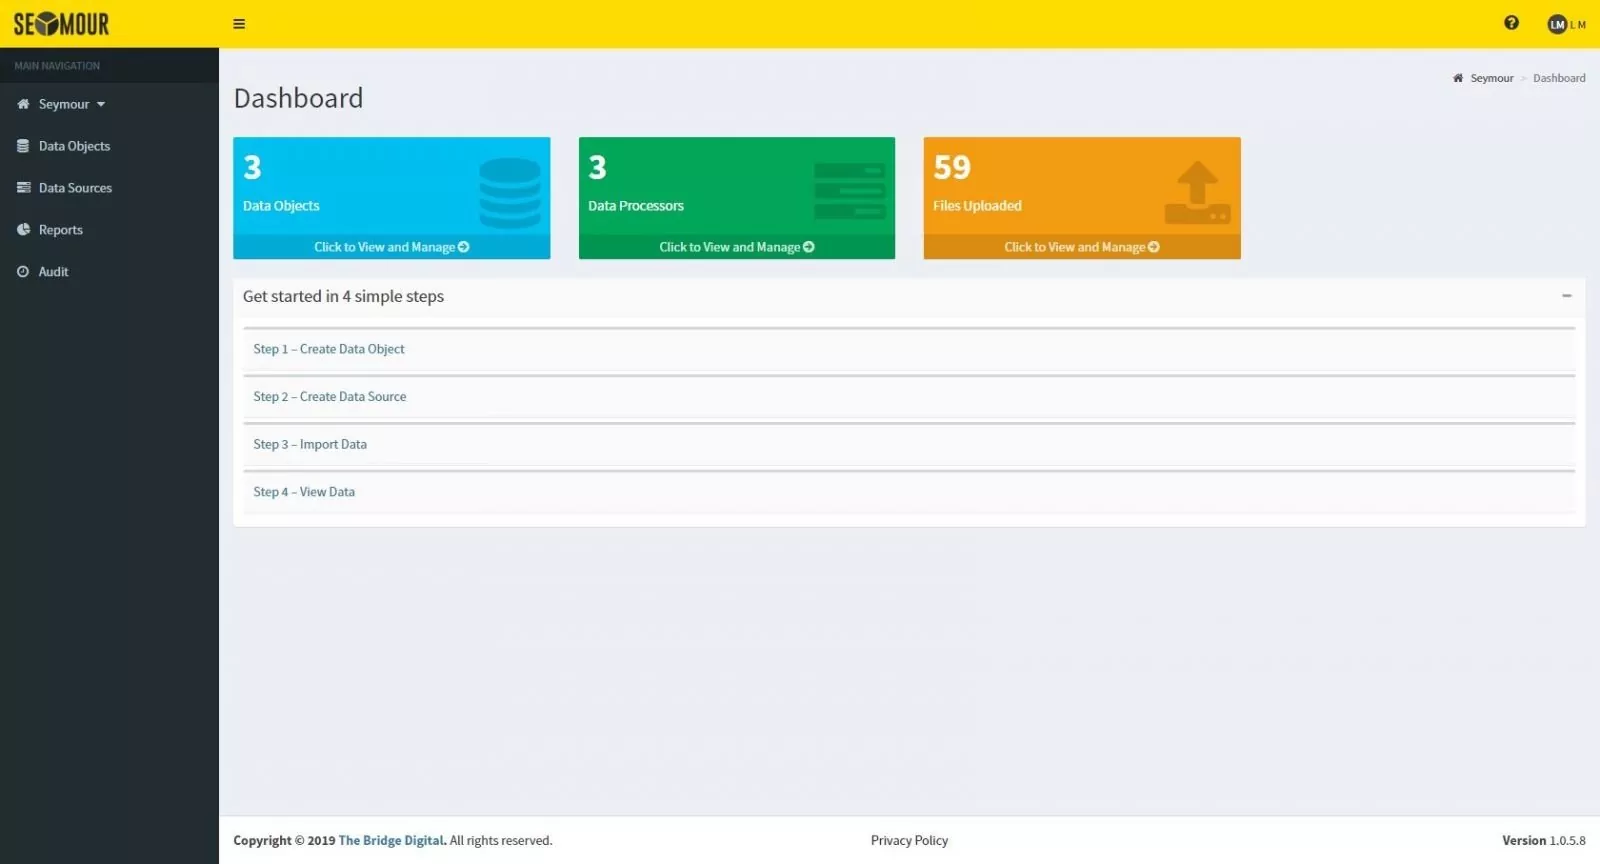Click the Seymour logo in header
The image size is (1600, 864).
point(62,24)
